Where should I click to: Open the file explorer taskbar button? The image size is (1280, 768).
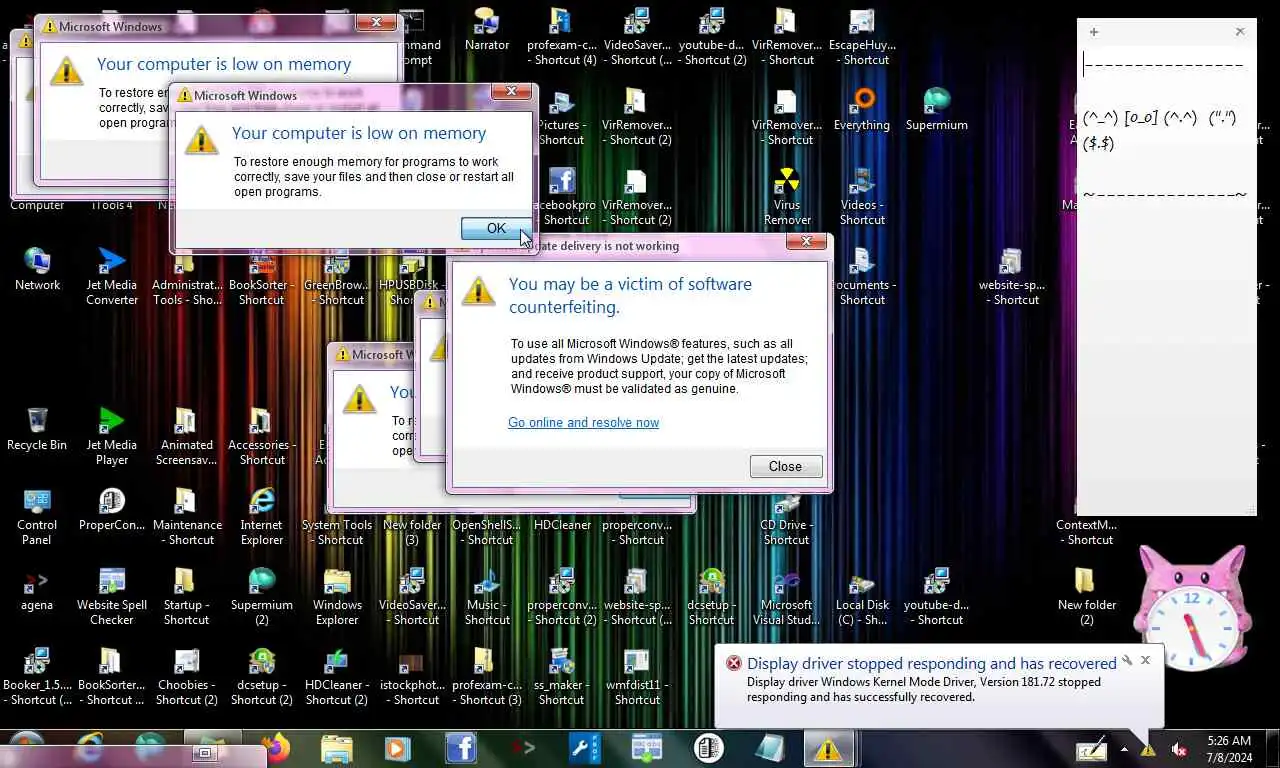[337, 748]
